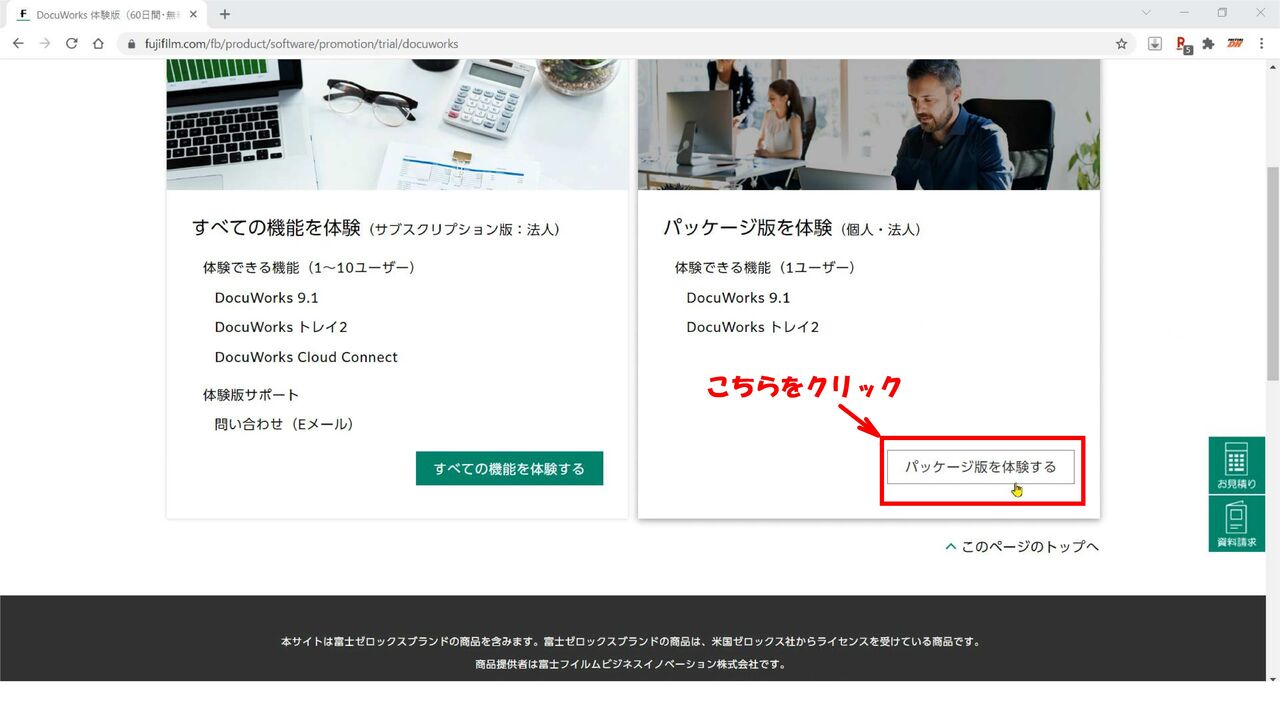Image resolution: width=1280 pixels, height=720 pixels.
Task: Open a new browser tab
Action: 225,14
